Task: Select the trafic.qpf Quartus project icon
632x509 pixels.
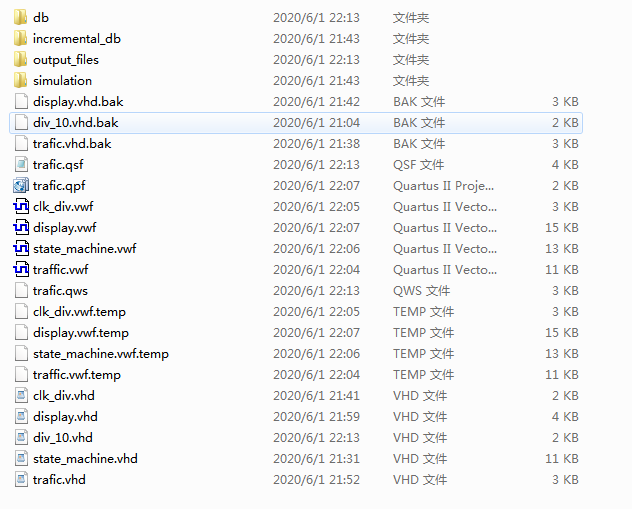Action: [21, 185]
